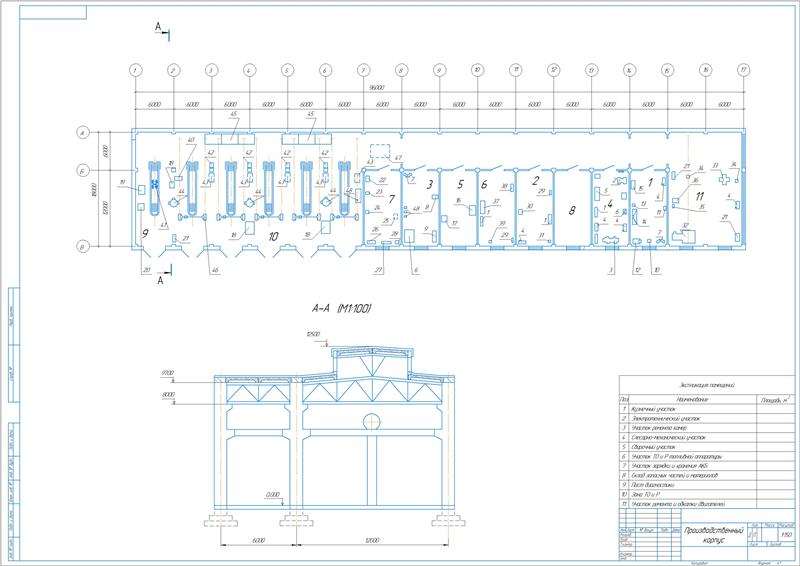Click equipment leader label 37 in room 6

click(496, 202)
